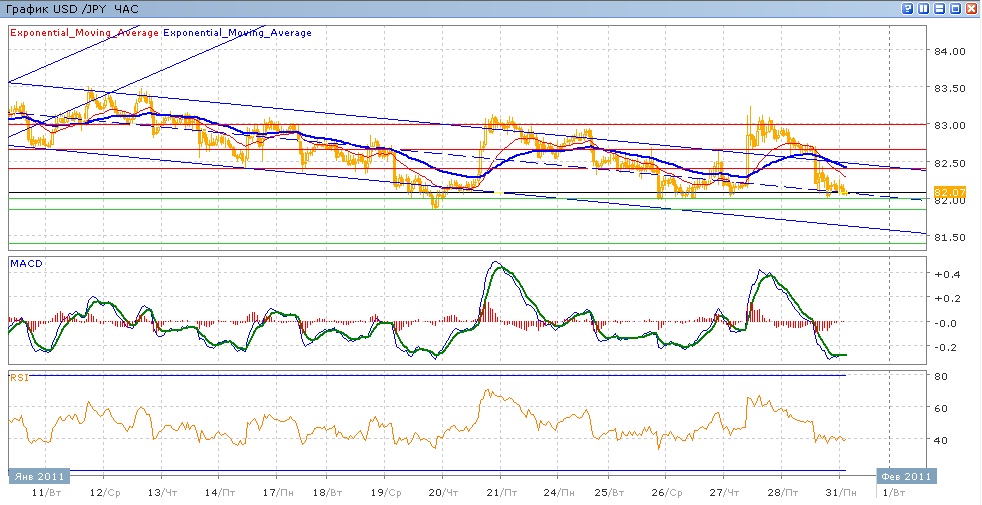The height and width of the screenshot is (505, 982).
Task: Click the 83.00 price level on axis
Action: point(951,125)
